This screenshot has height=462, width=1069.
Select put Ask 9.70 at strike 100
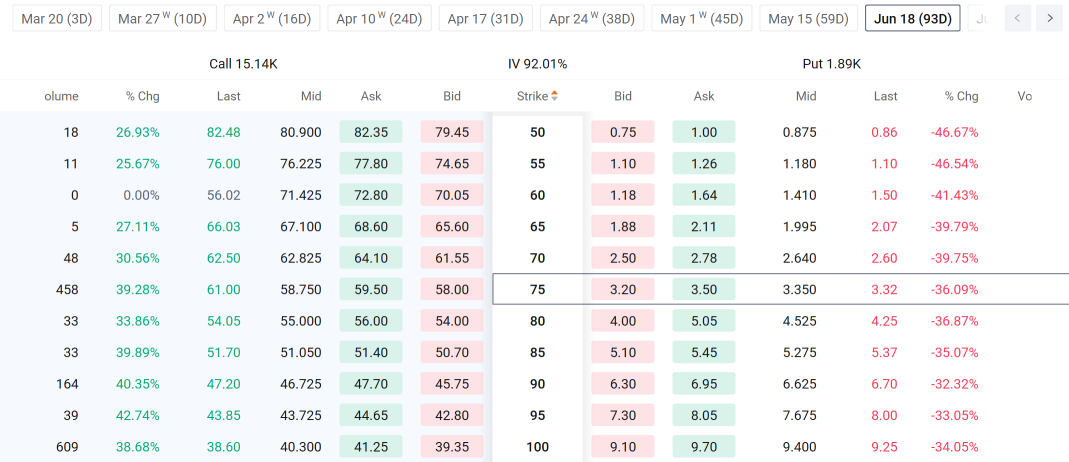pos(704,447)
